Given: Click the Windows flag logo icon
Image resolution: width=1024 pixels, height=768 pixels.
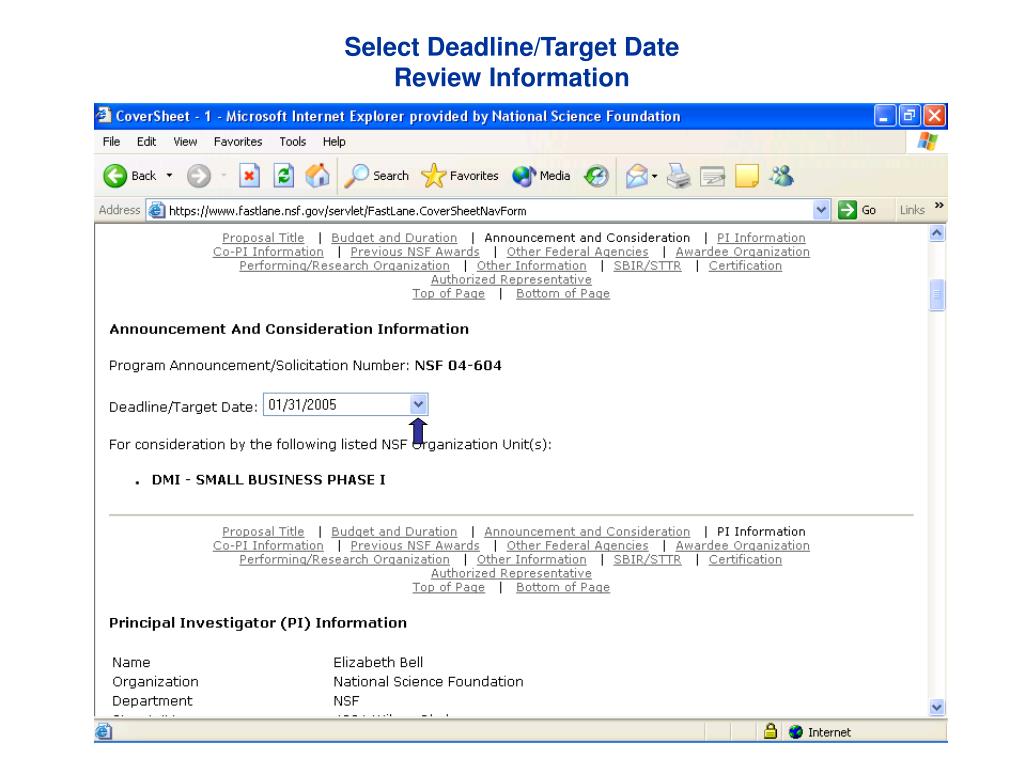Looking at the screenshot, I should click(927, 141).
